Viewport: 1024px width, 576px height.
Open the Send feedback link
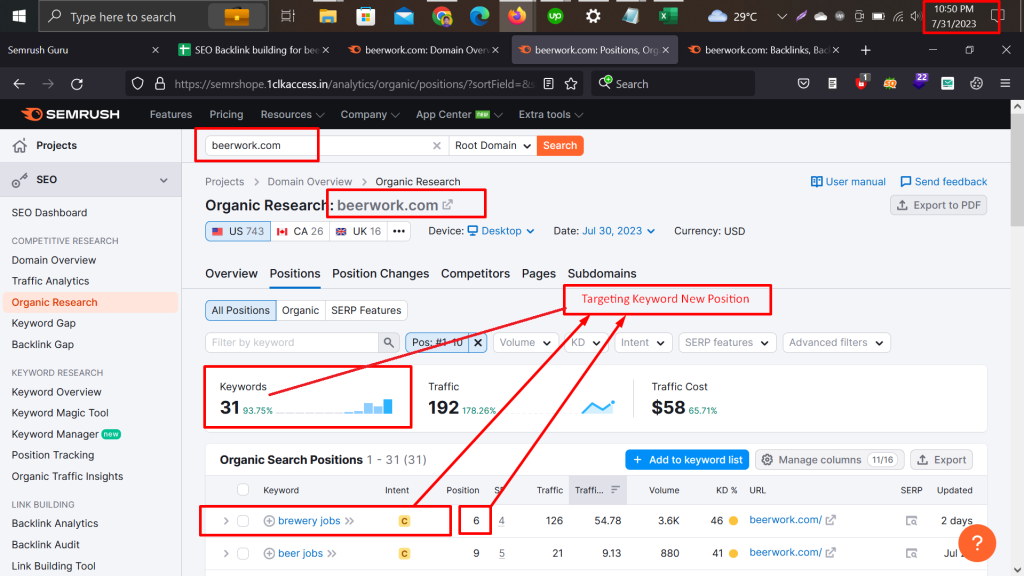tap(944, 182)
